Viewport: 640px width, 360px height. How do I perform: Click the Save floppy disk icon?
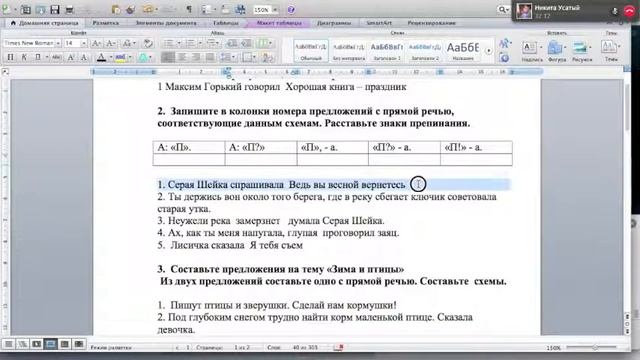(55, 9)
